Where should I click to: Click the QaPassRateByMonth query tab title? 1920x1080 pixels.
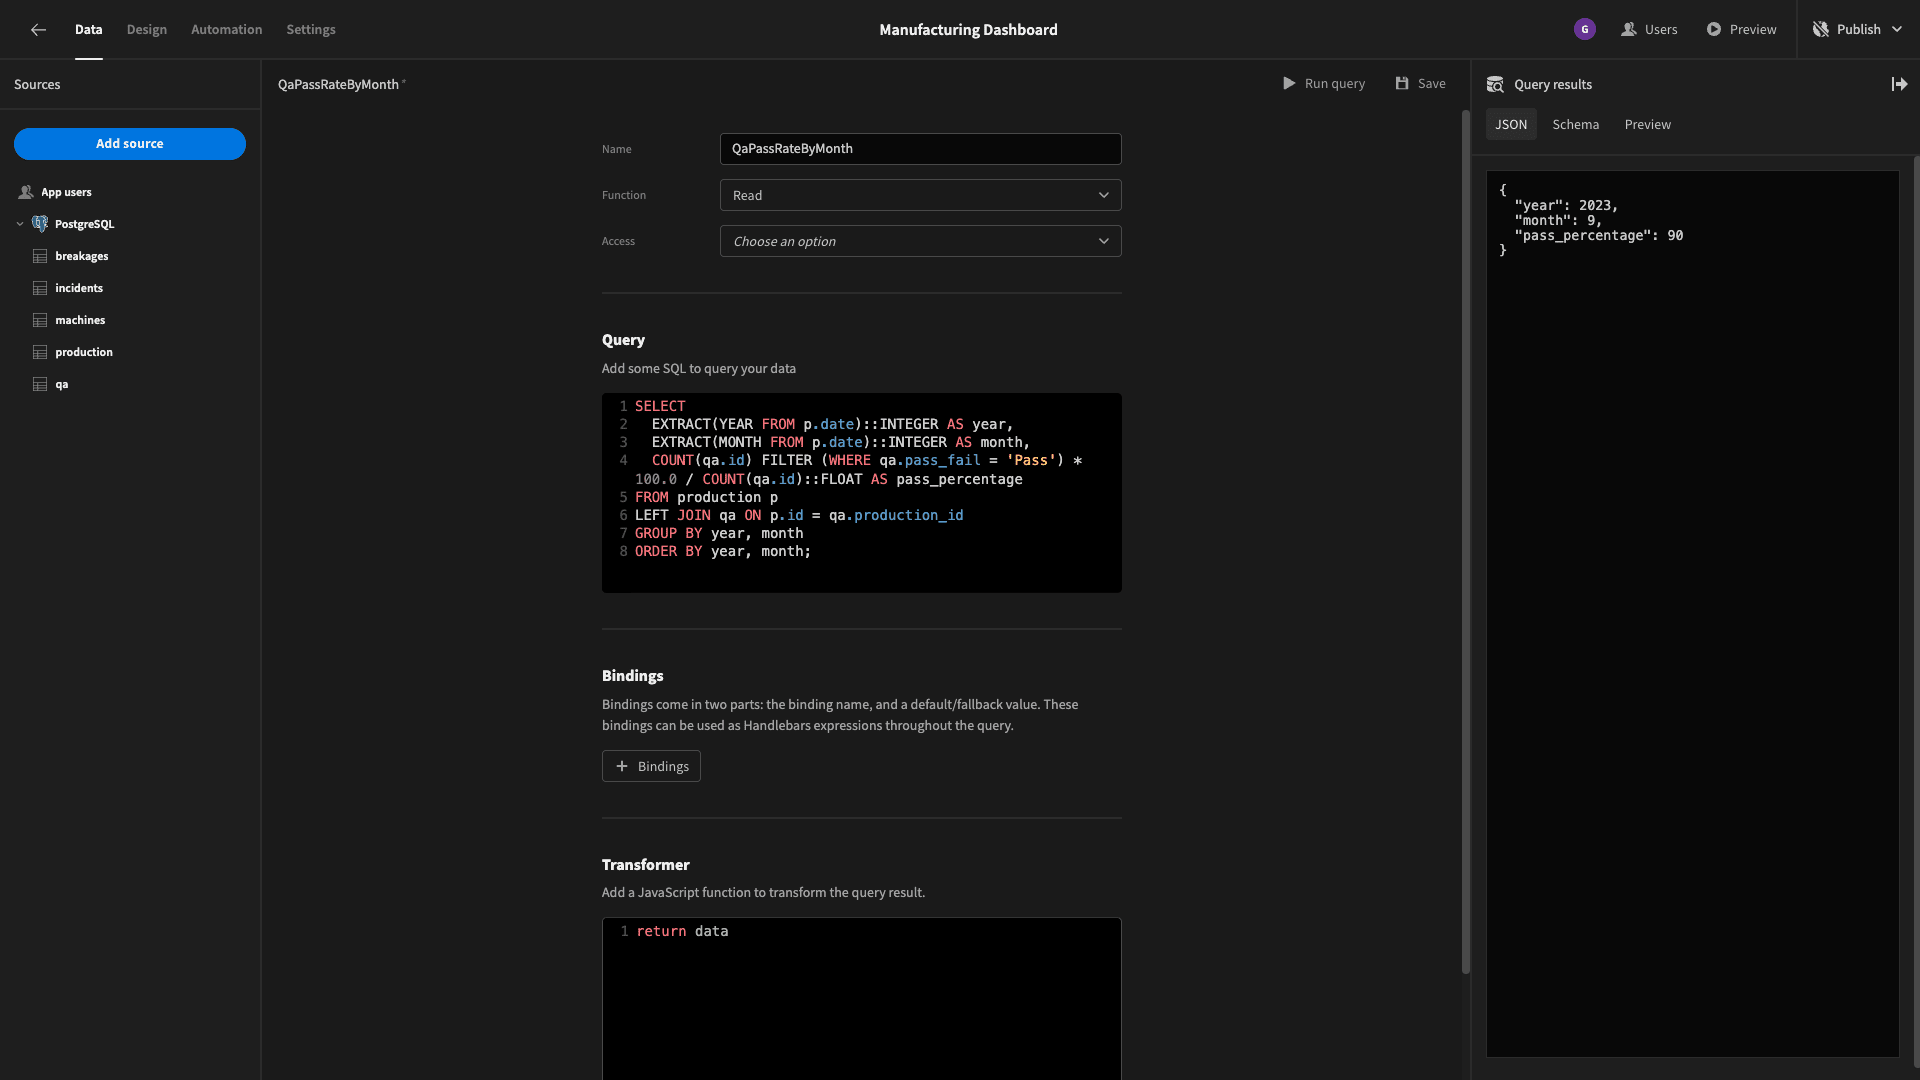[x=338, y=85]
